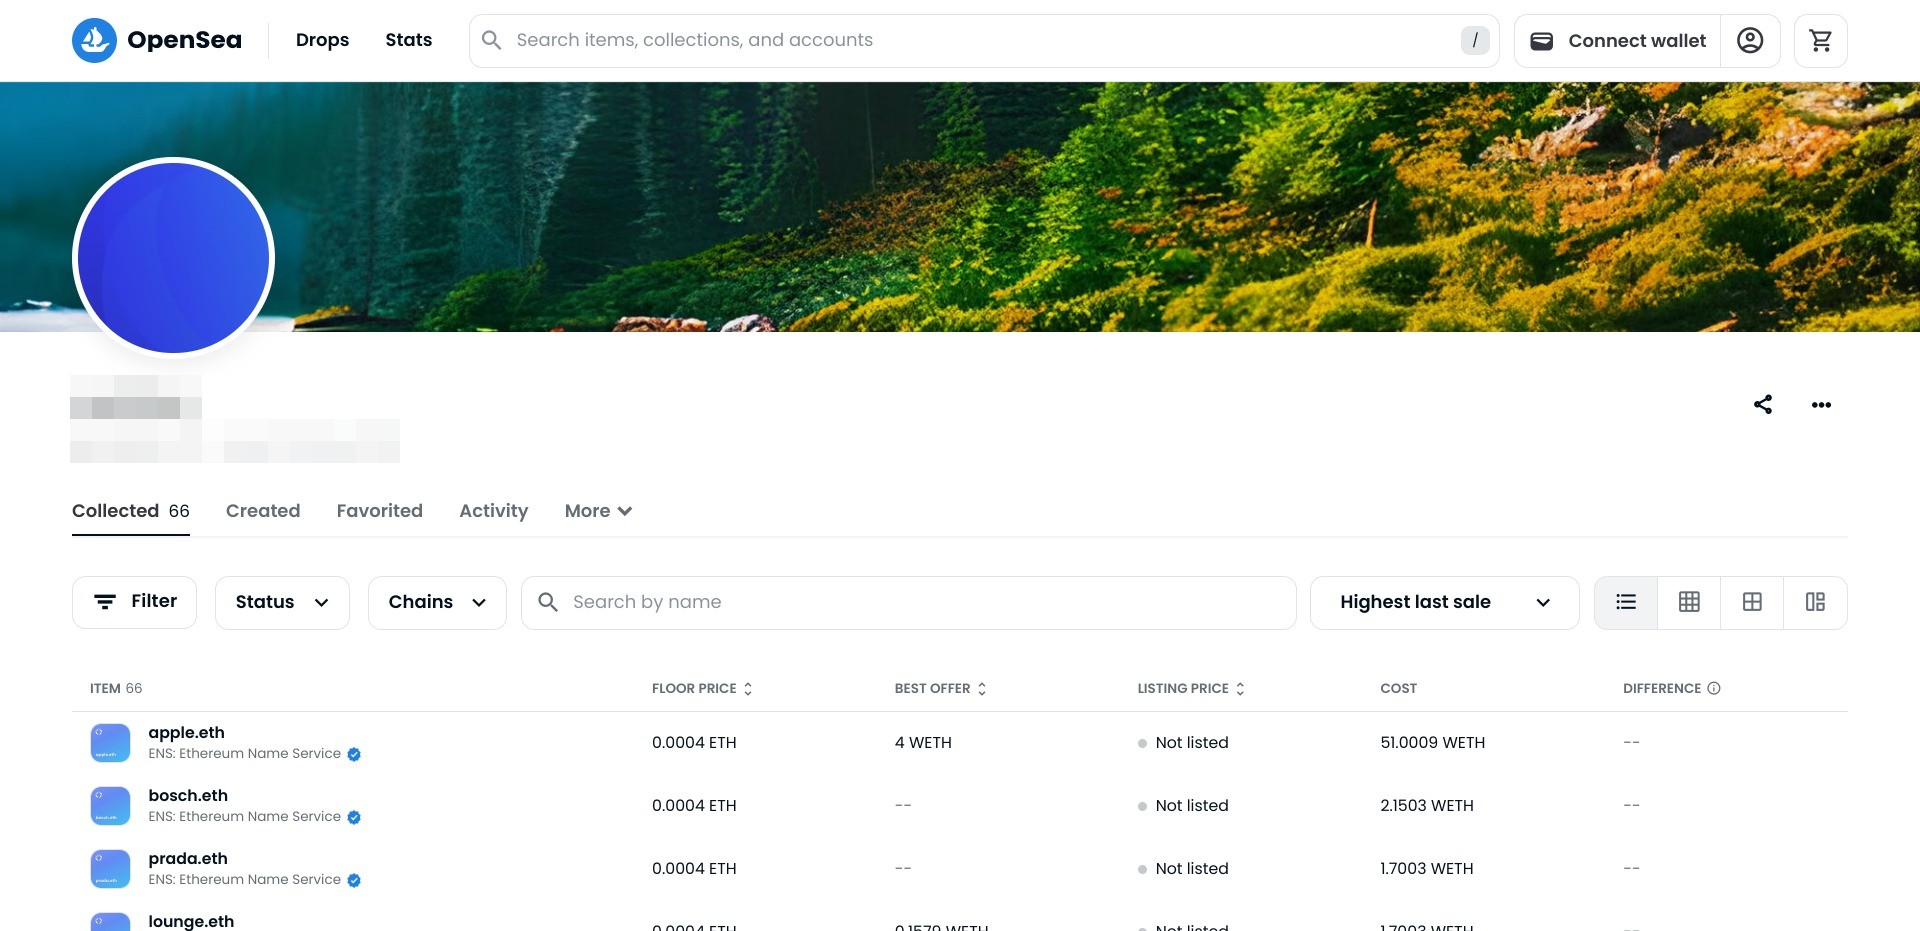This screenshot has height=931, width=1920.
Task: Click apple.eth floor price 0.0004 ETH
Action: [x=694, y=743]
